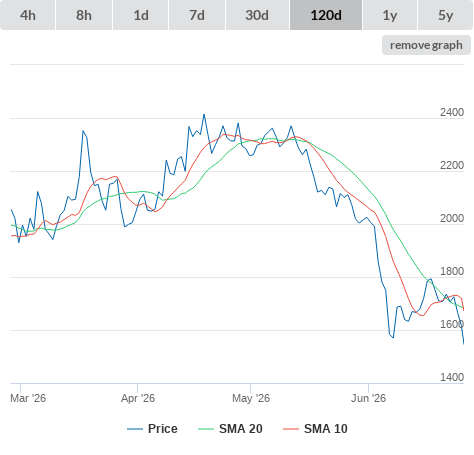Click the Jun '26 axis label
The height and width of the screenshot is (455, 474).
368,398
